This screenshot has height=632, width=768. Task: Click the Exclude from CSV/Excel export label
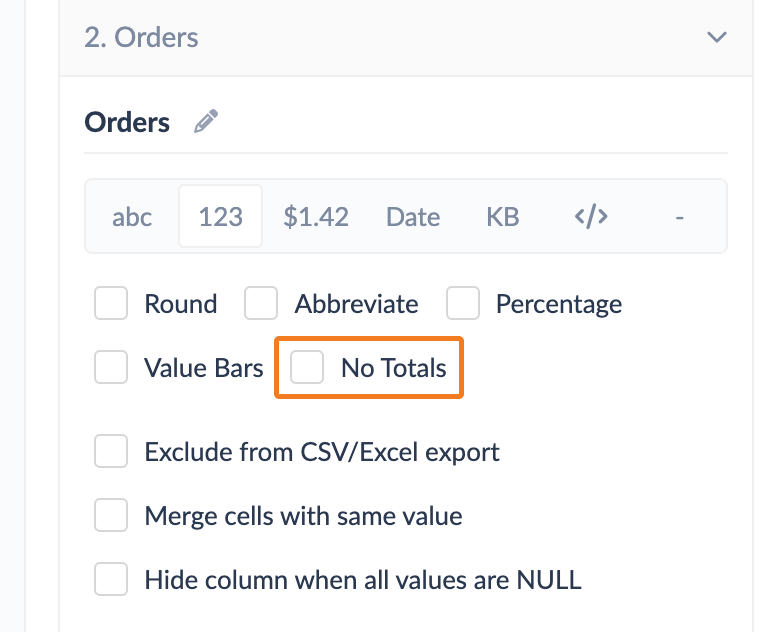(x=322, y=452)
